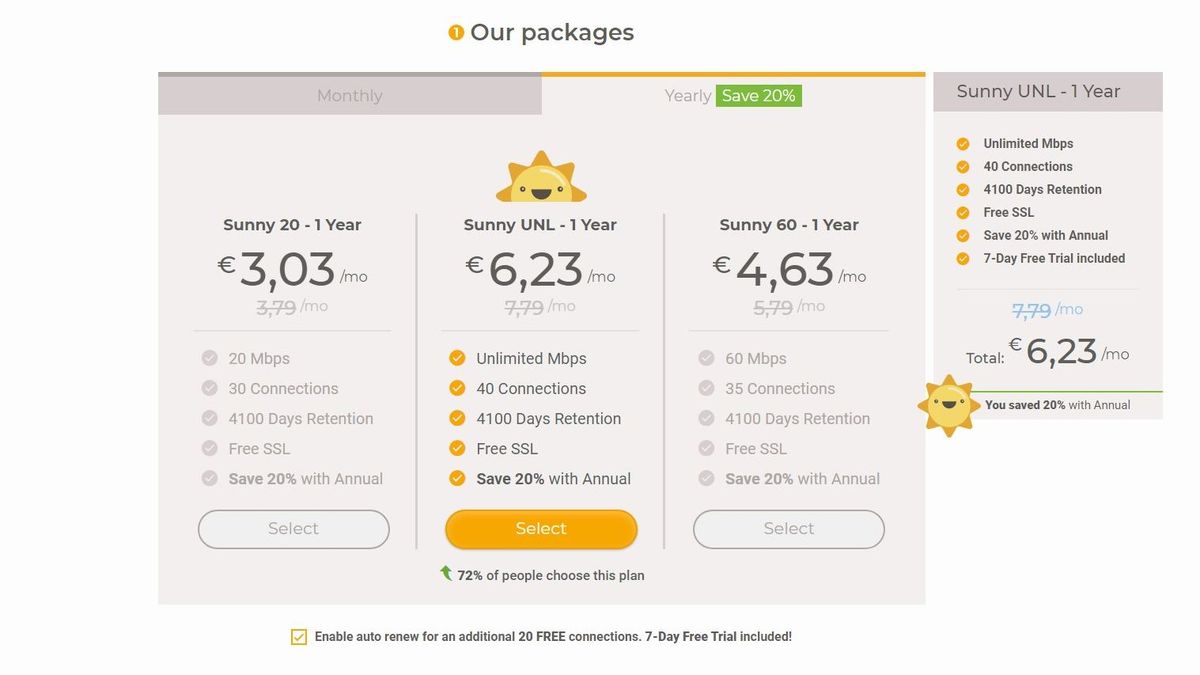1200x675 pixels.
Task: Click the orange checkmark beside Unlimited Mbps
Action: (457, 358)
